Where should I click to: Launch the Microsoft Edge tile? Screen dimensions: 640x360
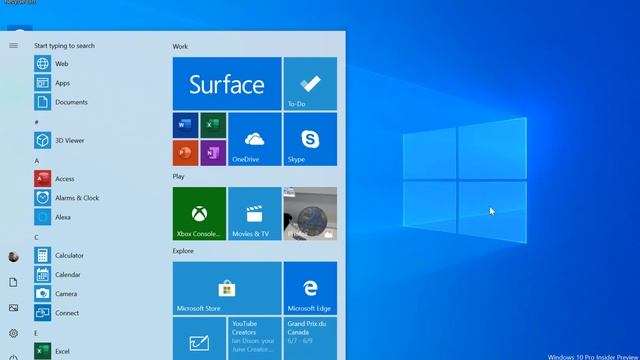(310, 288)
